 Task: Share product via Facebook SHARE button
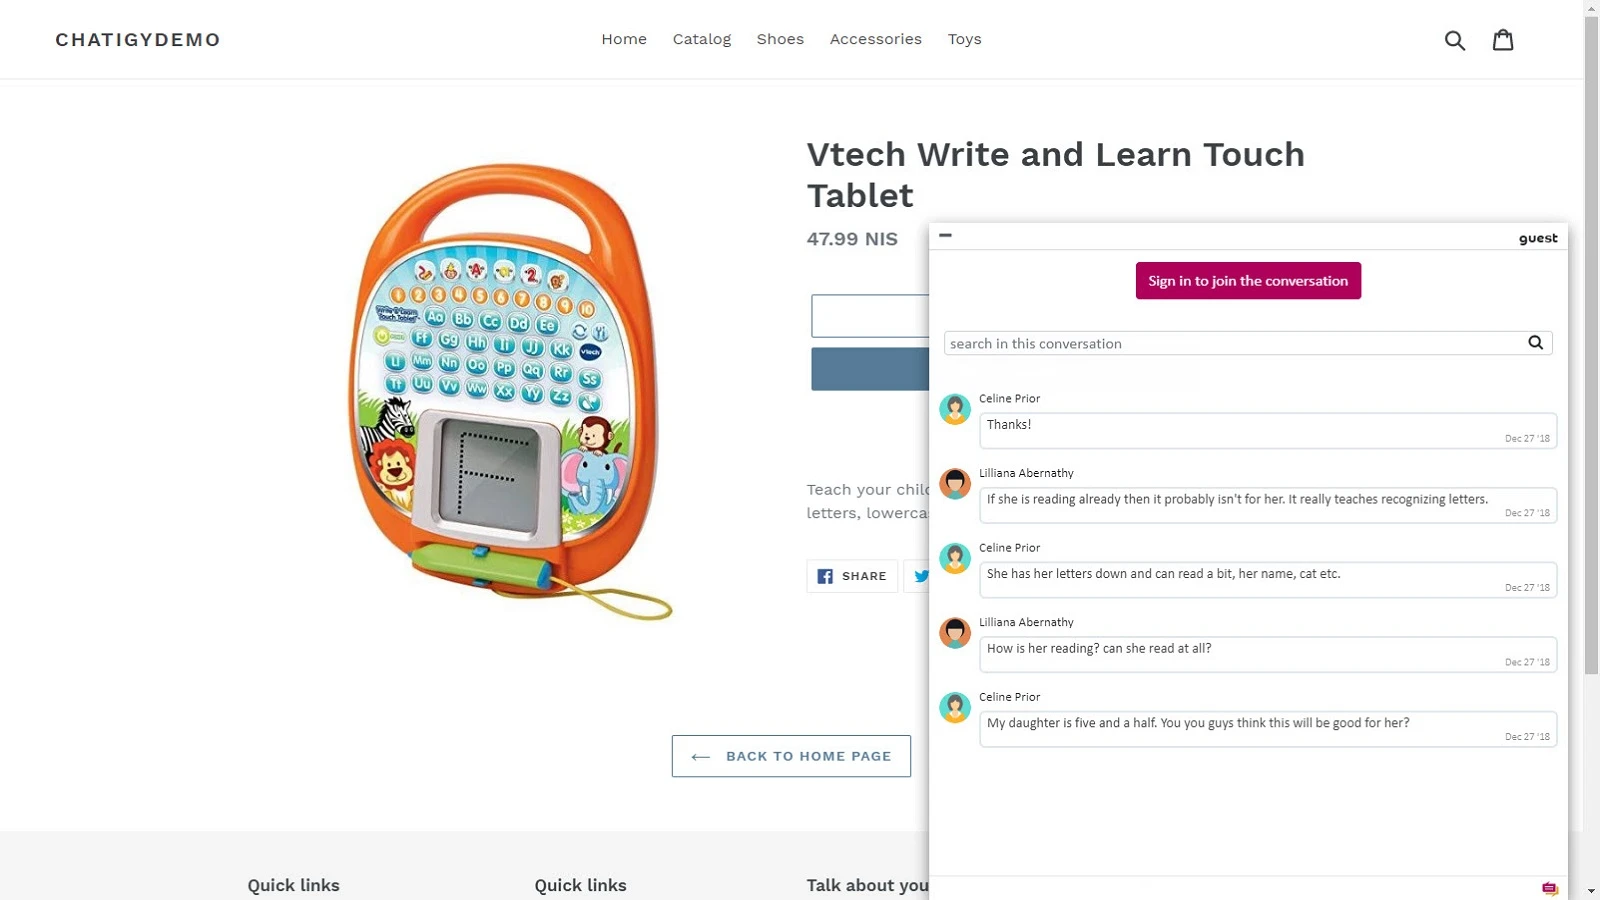click(x=852, y=576)
